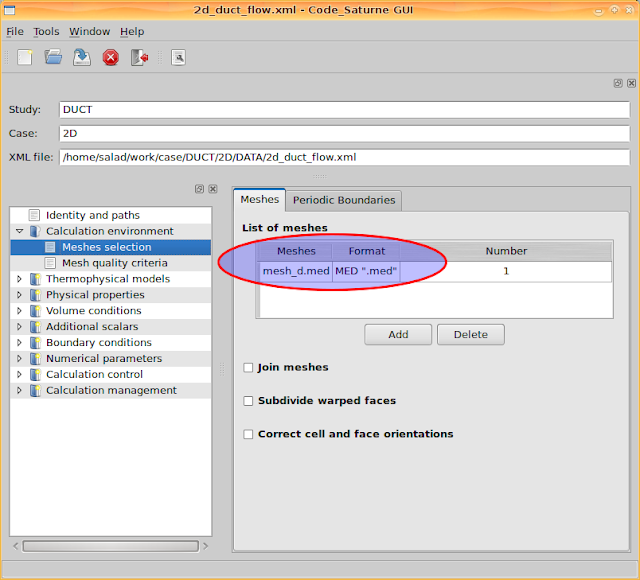
Task: Click the Boundary conditions folder icon
Action: [x=36, y=342]
